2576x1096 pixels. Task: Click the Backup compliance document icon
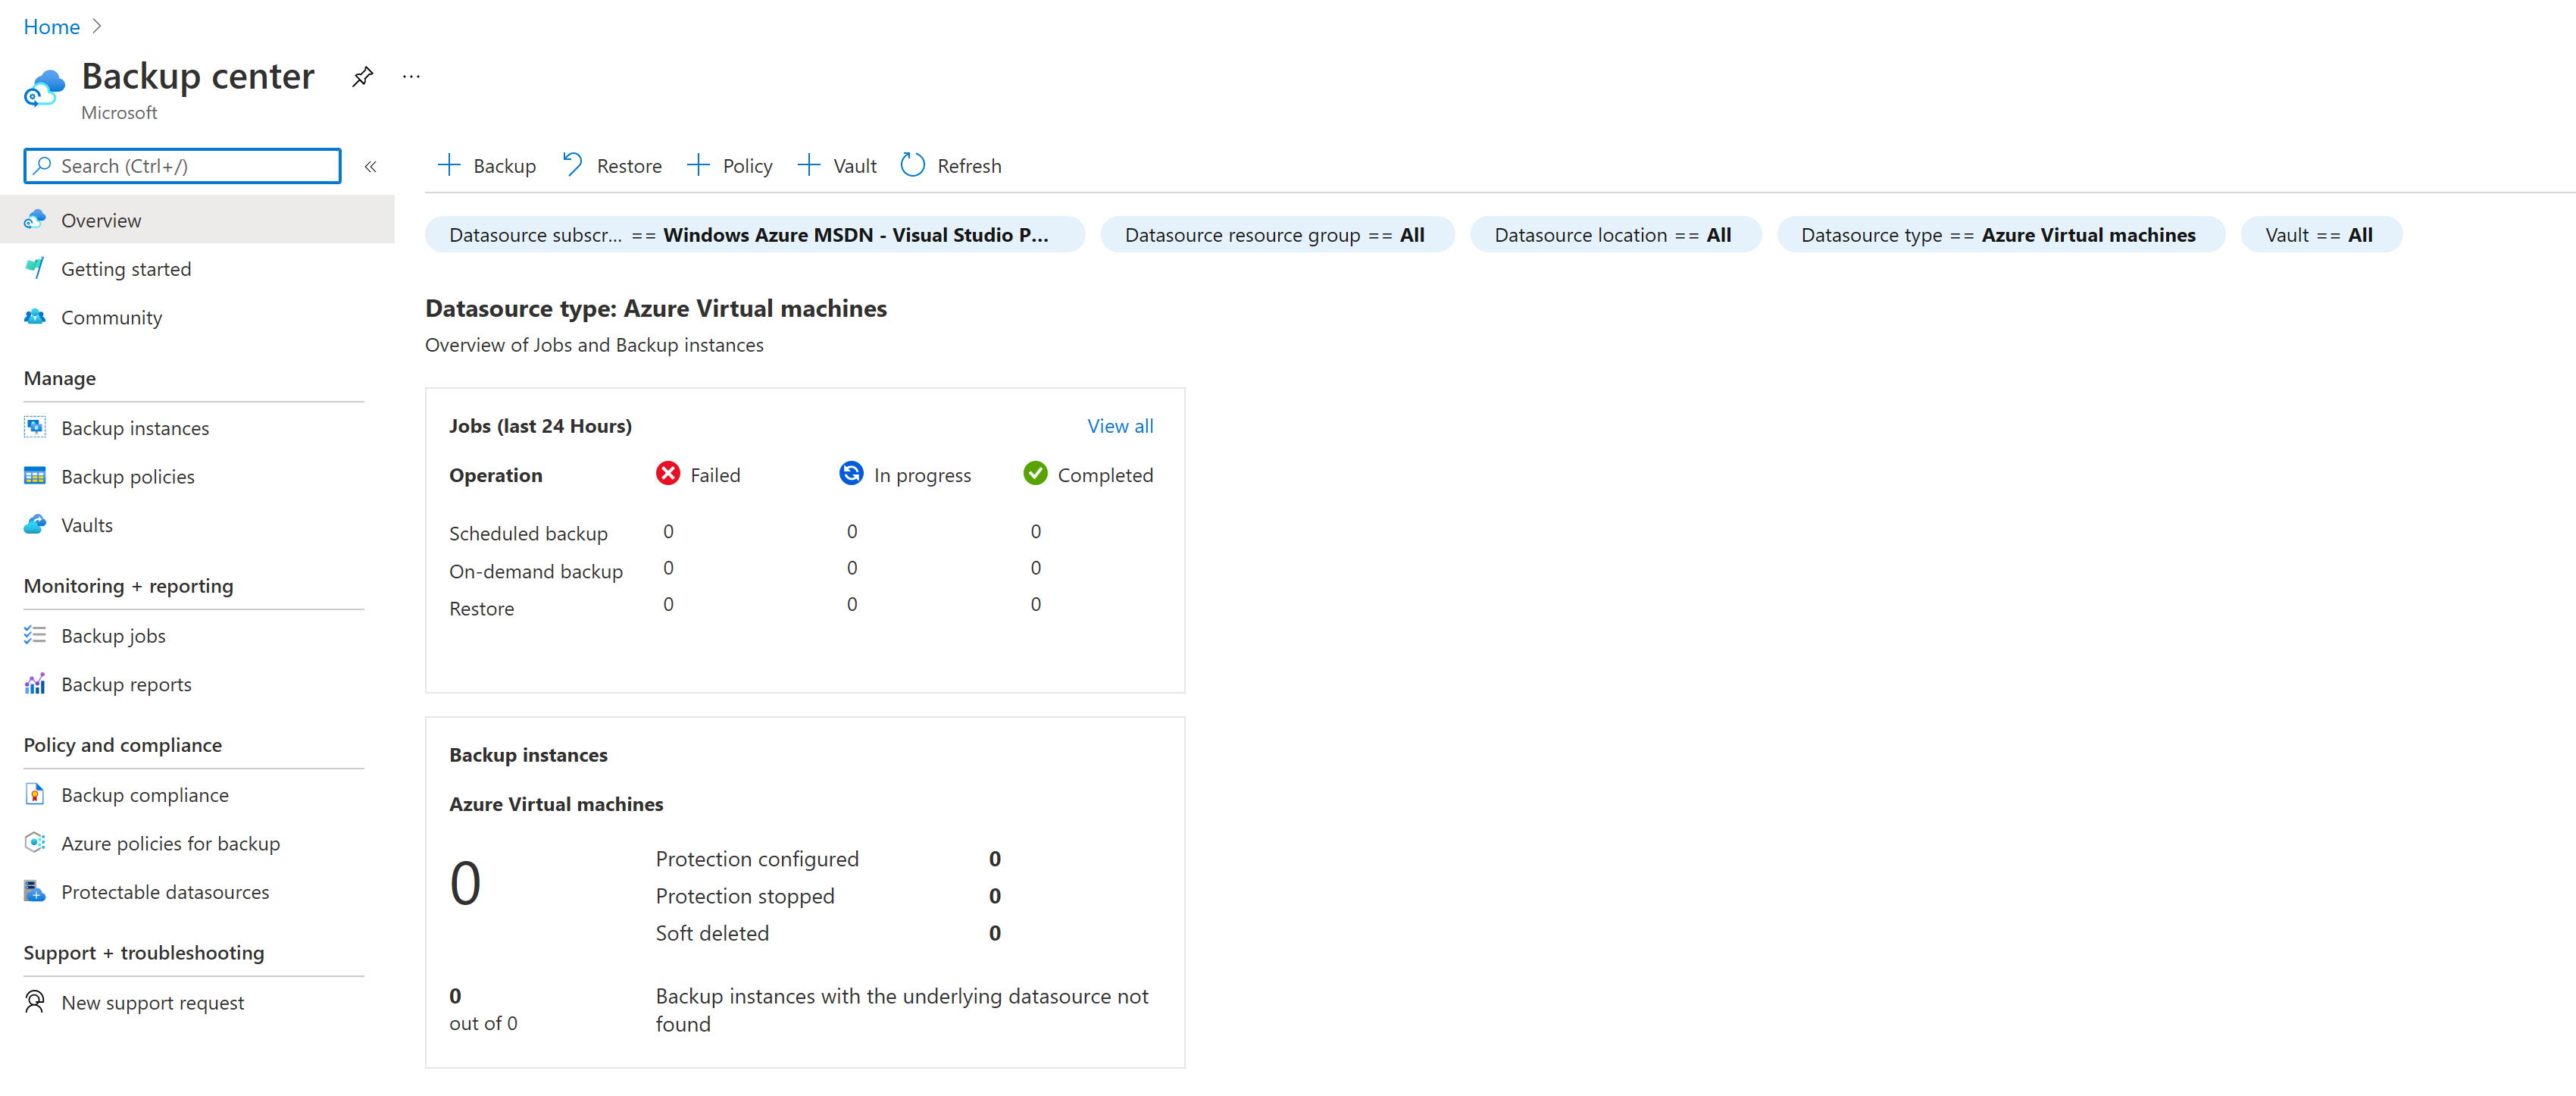pyautogui.click(x=35, y=794)
